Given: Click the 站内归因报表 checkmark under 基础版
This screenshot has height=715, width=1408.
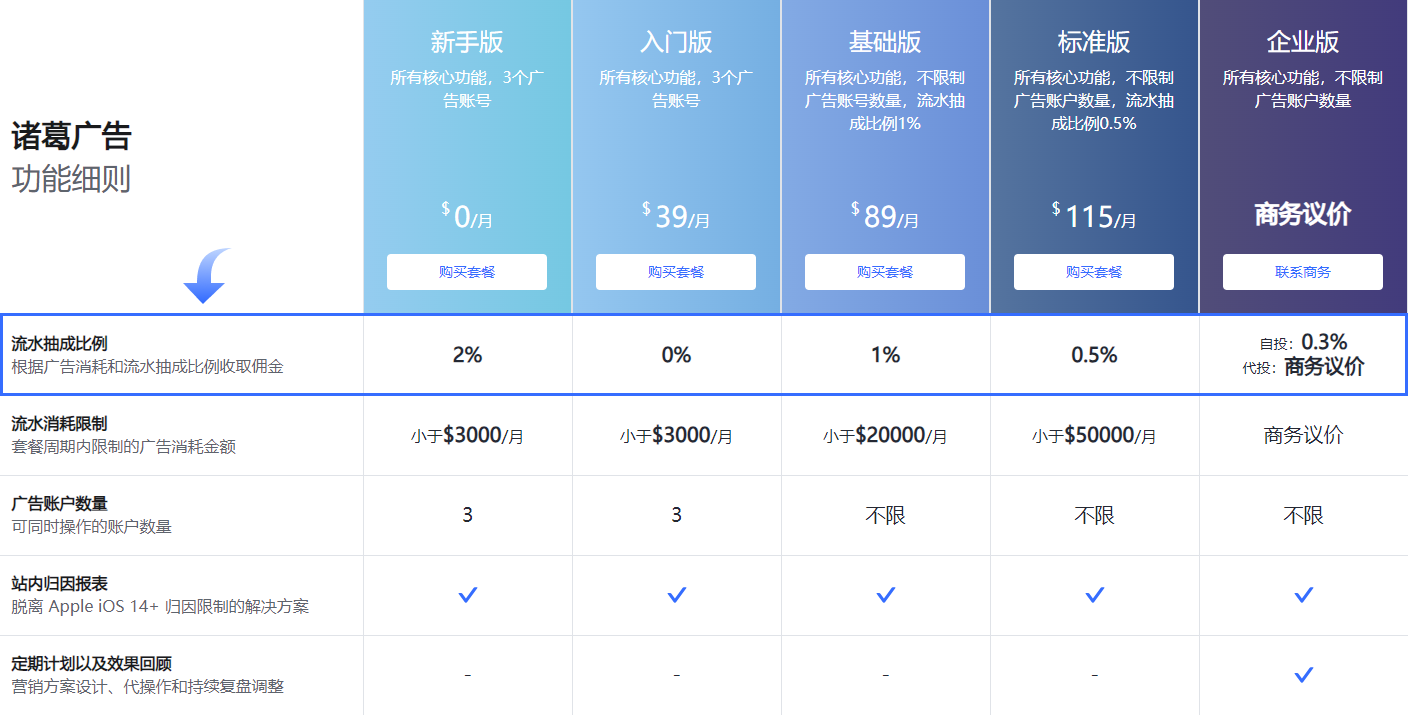Looking at the screenshot, I should click(x=885, y=595).
